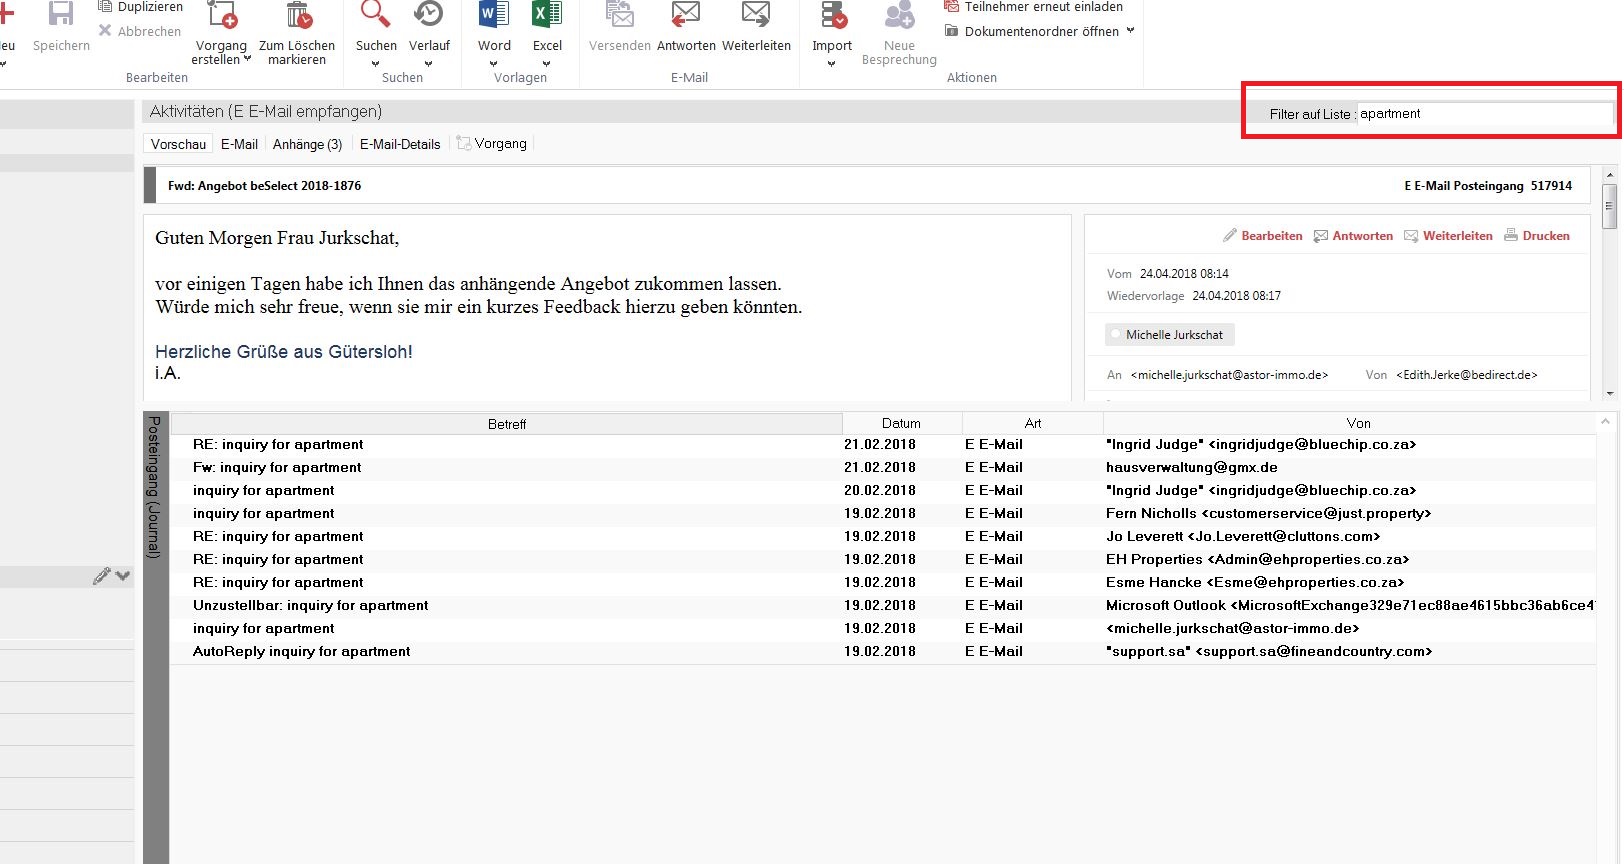Click the Weiterleiten ribbon icon

[x=756, y=16]
